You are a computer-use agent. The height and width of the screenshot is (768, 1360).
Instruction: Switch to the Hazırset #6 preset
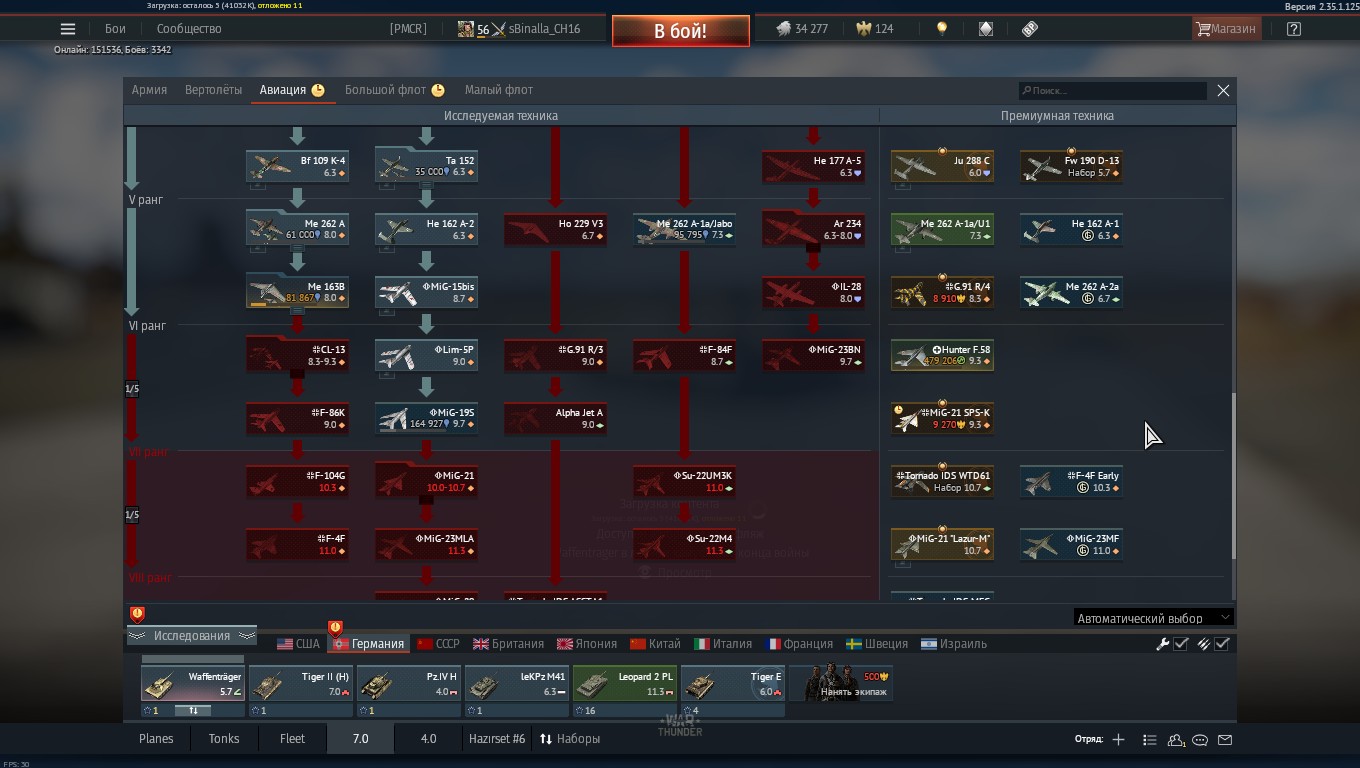(497, 739)
